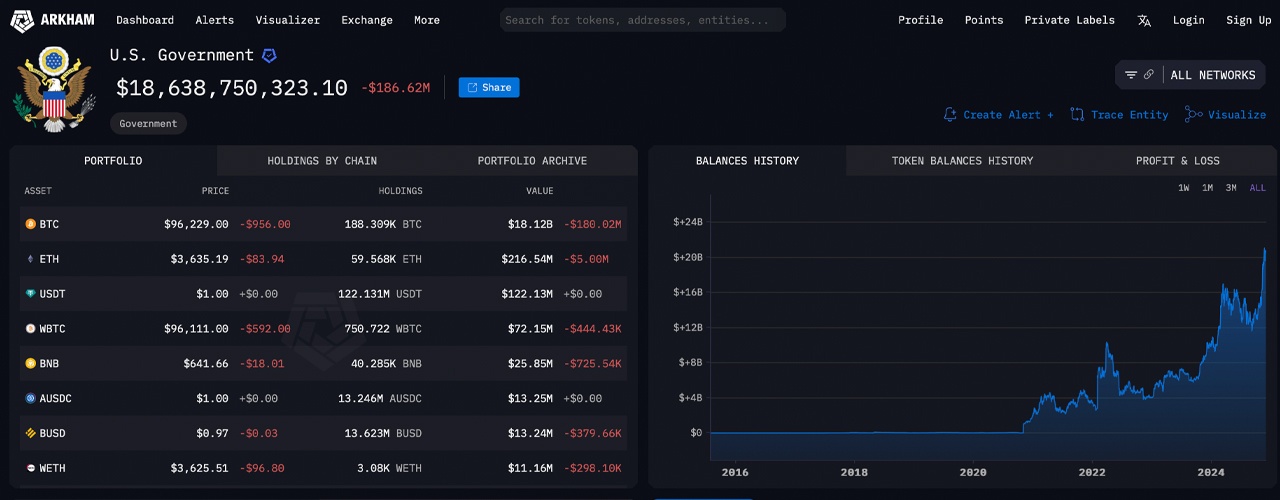Click the USDT token icon
This screenshot has height=500, width=1280.
30,294
